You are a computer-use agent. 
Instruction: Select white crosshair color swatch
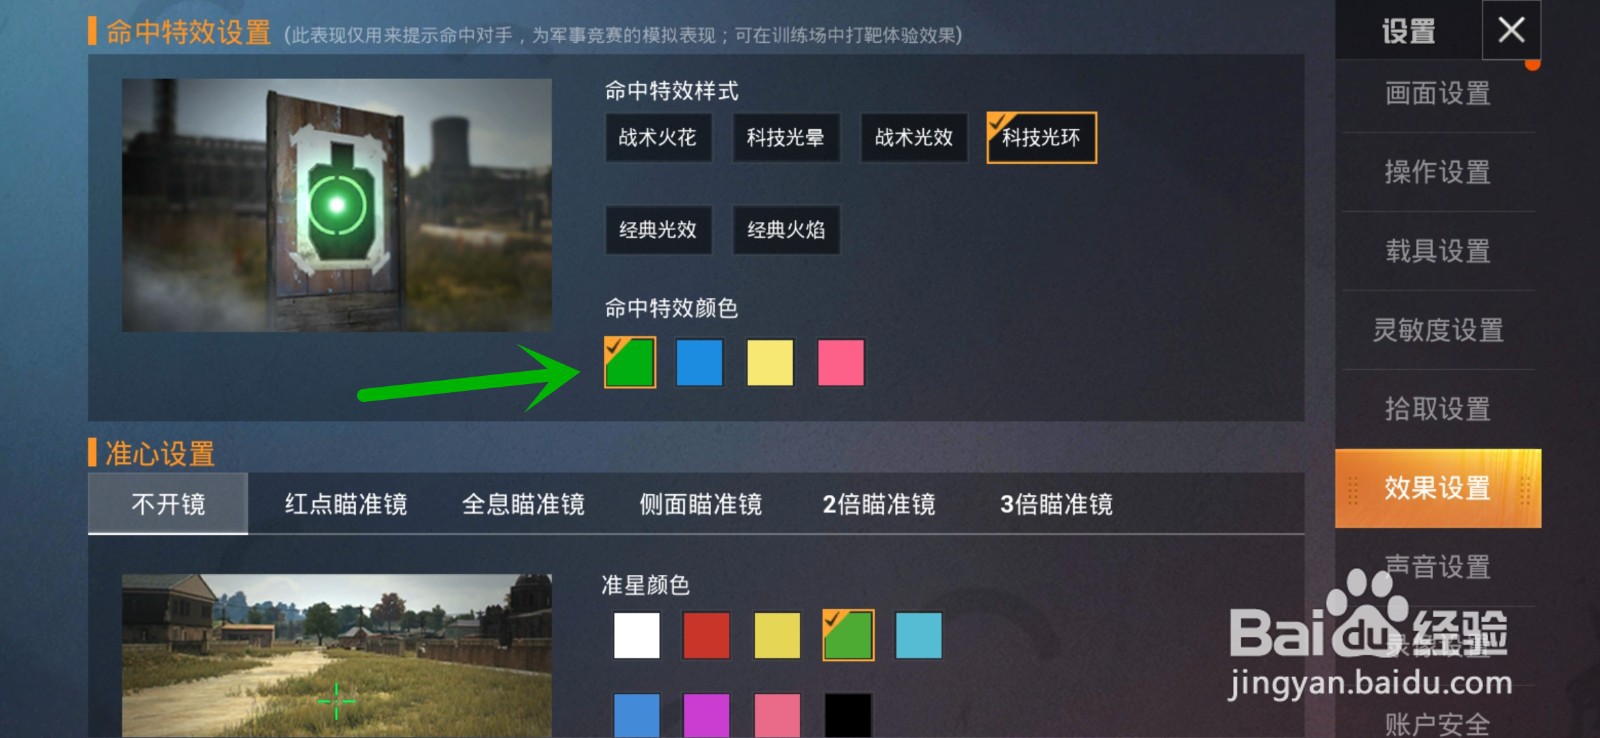tap(637, 635)
